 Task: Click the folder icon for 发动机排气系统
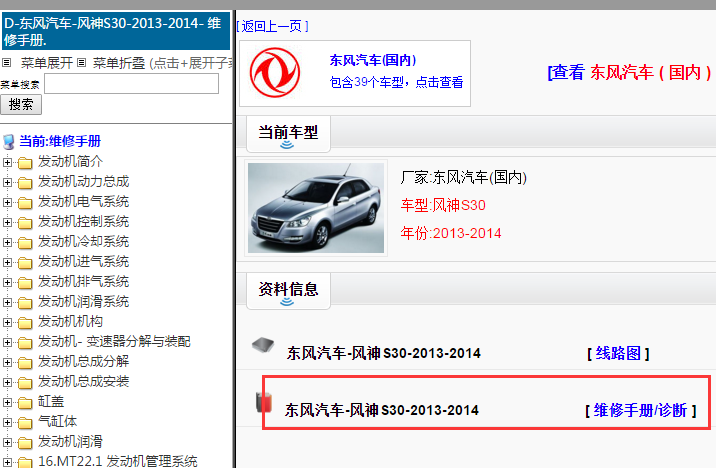click(25, 283)
